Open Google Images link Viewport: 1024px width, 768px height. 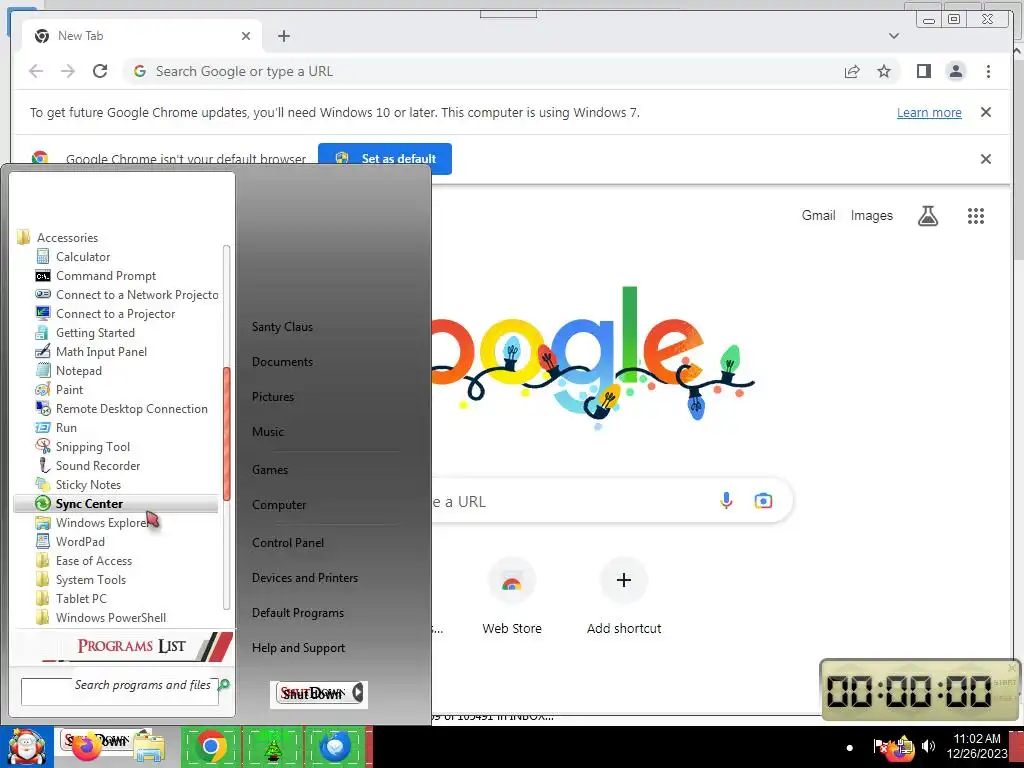pos(871,216)
